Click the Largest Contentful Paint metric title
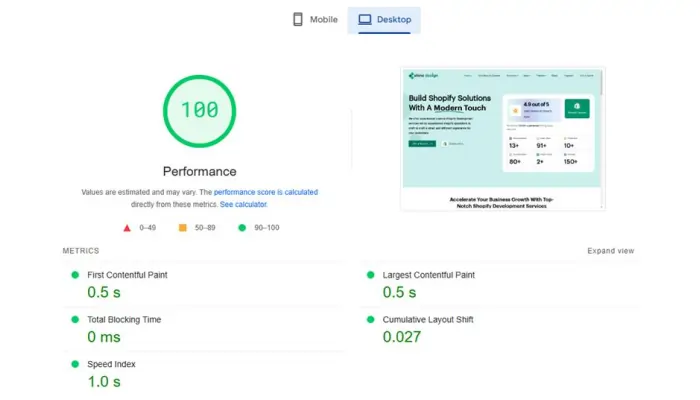The image size is (700, 400). point(429,275)
